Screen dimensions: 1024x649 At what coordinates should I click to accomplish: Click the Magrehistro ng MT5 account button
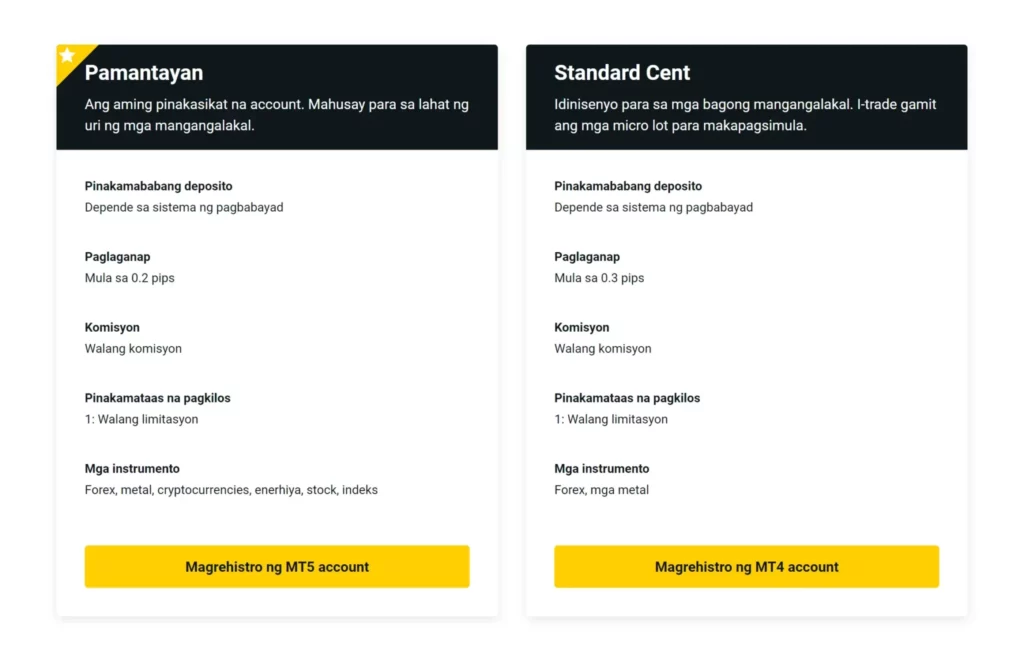[277, 566]
